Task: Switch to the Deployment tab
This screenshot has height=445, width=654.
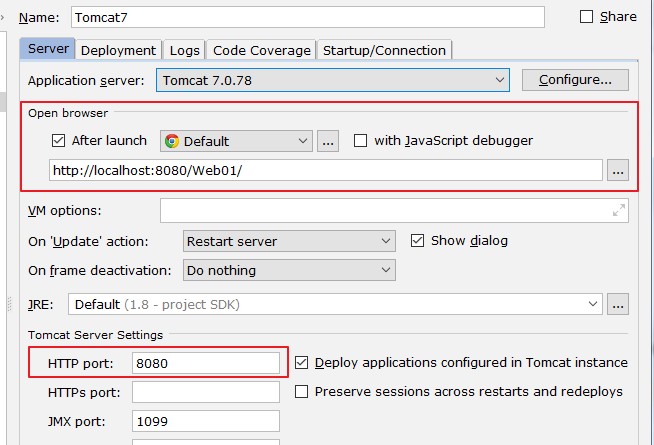Action: pyautogui.click(x=118, y=50)
